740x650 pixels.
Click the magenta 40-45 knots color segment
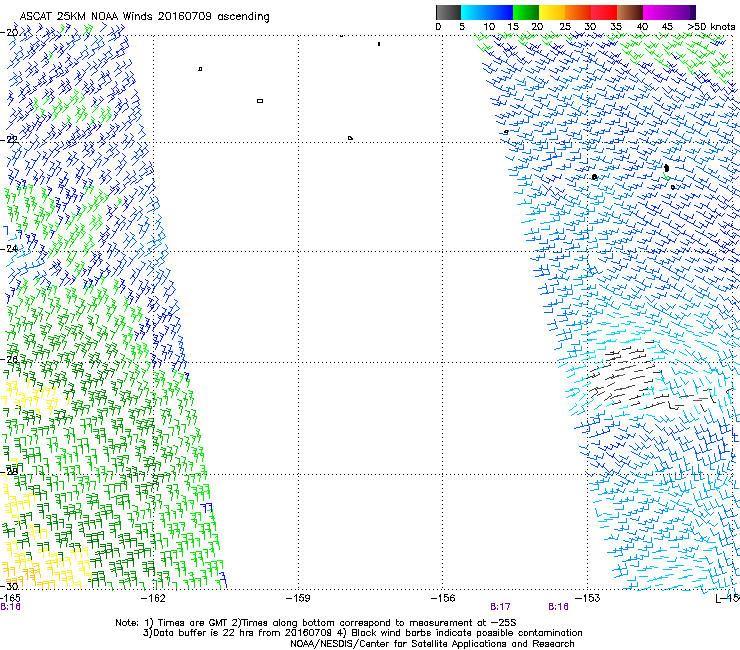(x=656, y=12)
